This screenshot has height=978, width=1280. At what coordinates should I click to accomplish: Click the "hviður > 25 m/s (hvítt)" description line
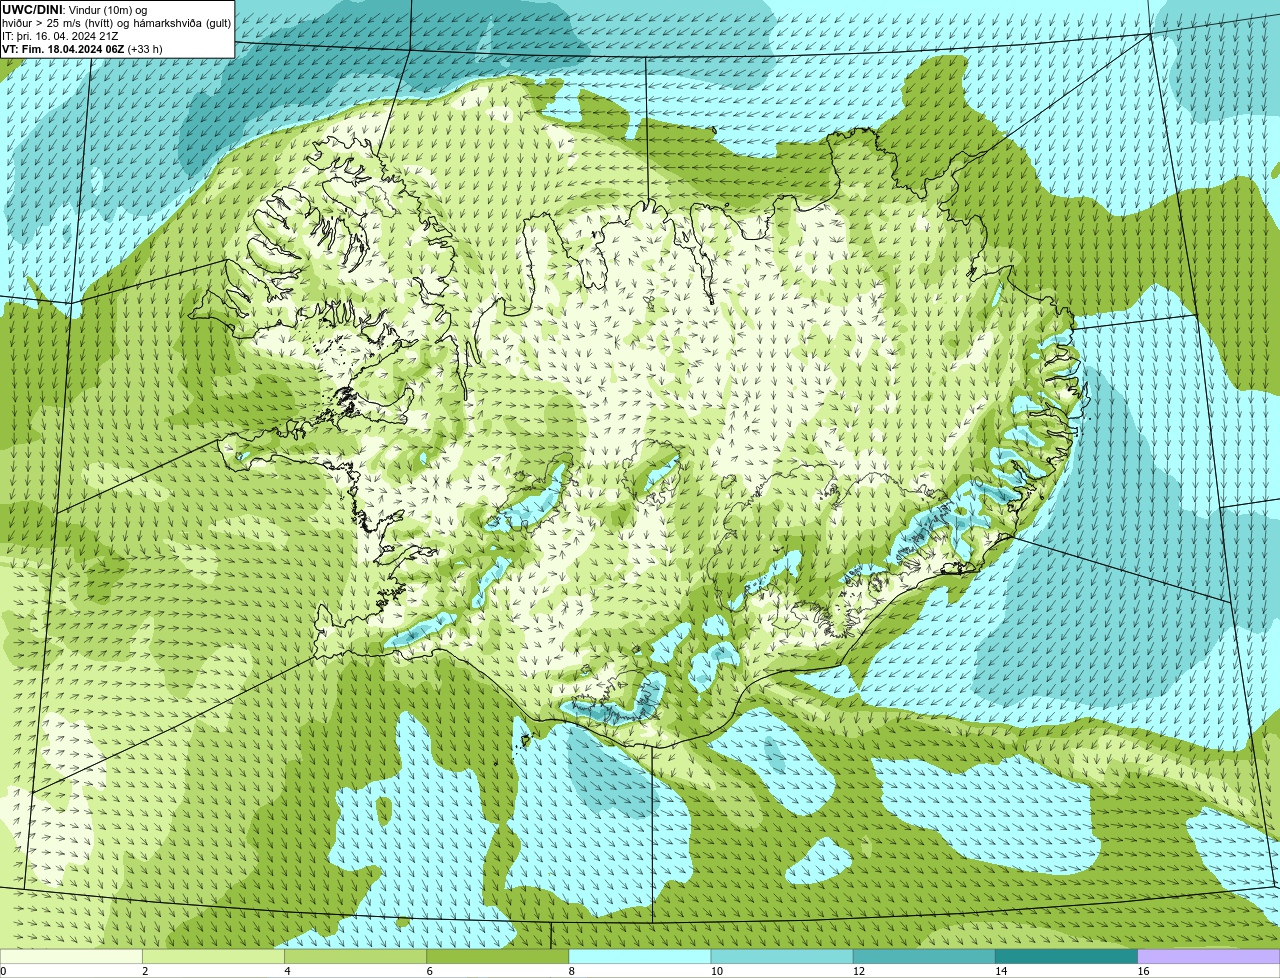[116, 23]
